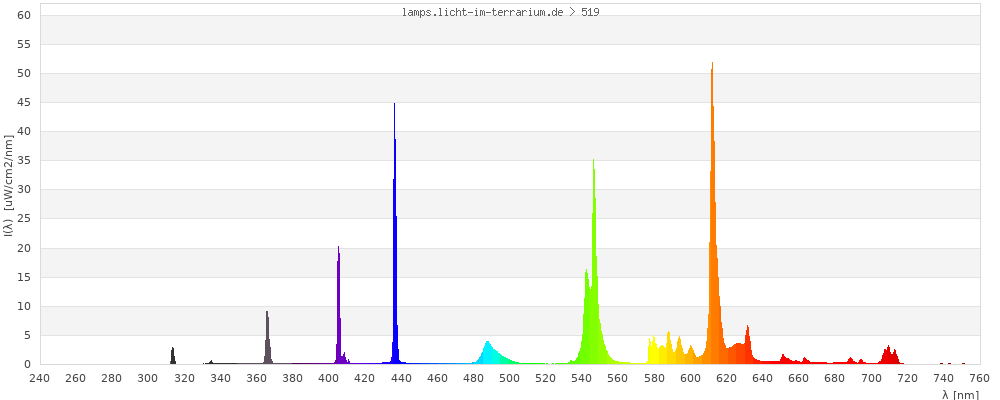Image resolution: width=1000 pixels, height=400 pixels.
Task: Click the 0 tick label on y-axis
Action: (x=29, y=364)
